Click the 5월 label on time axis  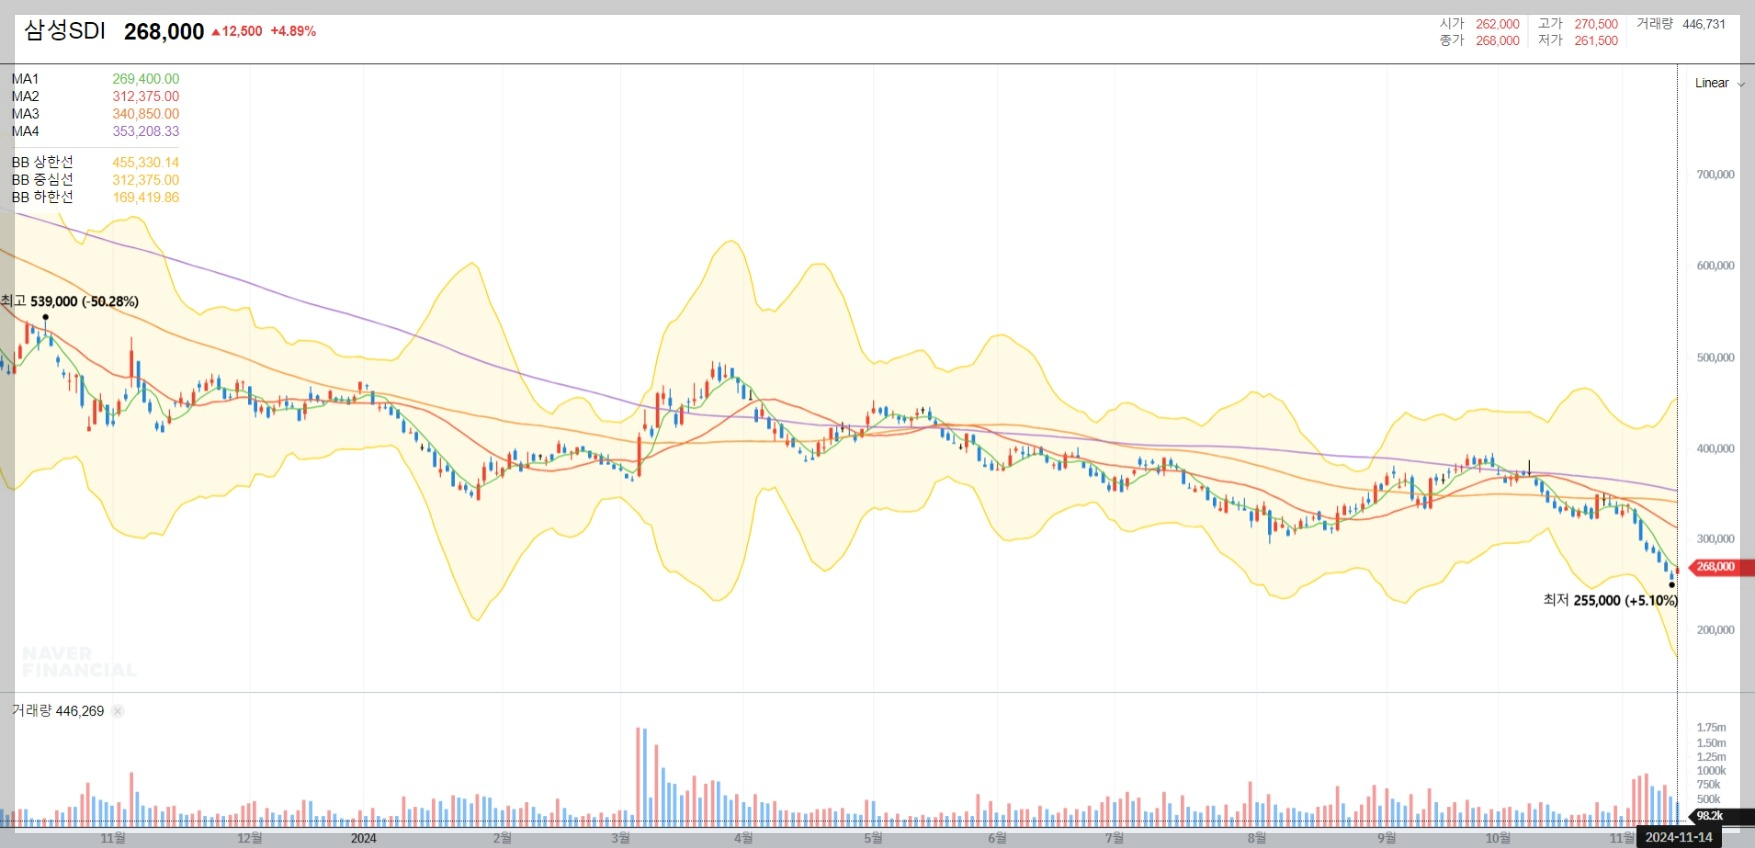873,838
